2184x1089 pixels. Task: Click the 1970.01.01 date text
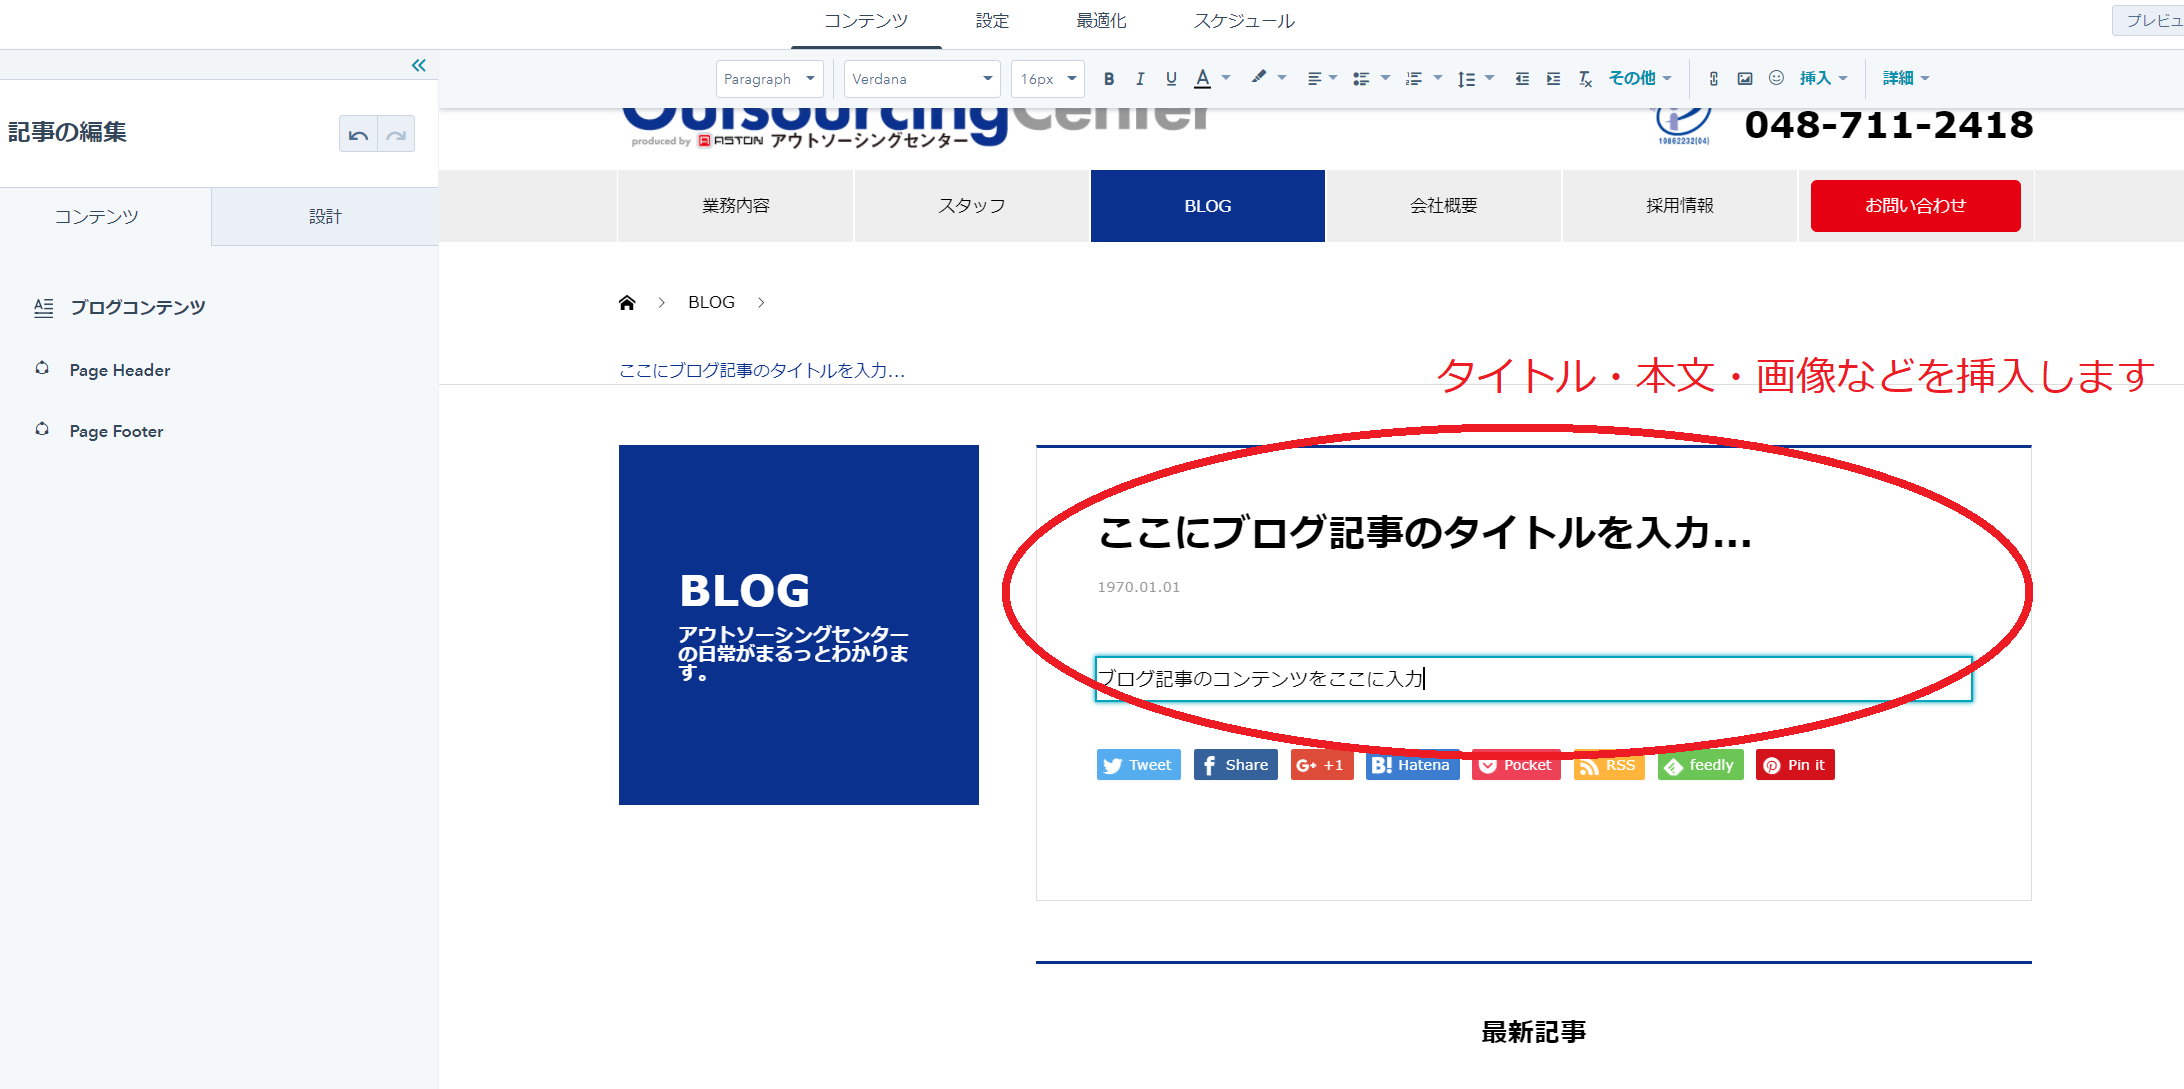pos(1138,587)
